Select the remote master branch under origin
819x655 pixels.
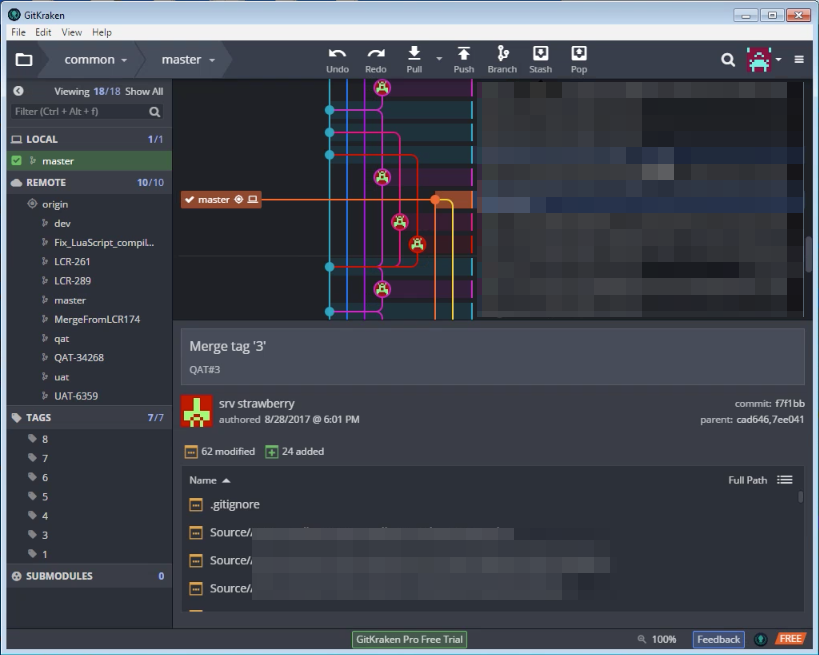[70, 300]
